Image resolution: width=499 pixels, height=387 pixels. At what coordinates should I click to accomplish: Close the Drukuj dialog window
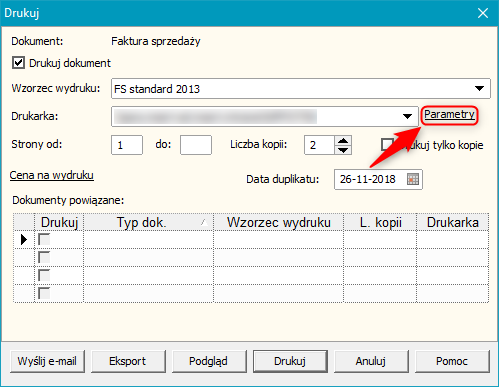tap(483, 13)
